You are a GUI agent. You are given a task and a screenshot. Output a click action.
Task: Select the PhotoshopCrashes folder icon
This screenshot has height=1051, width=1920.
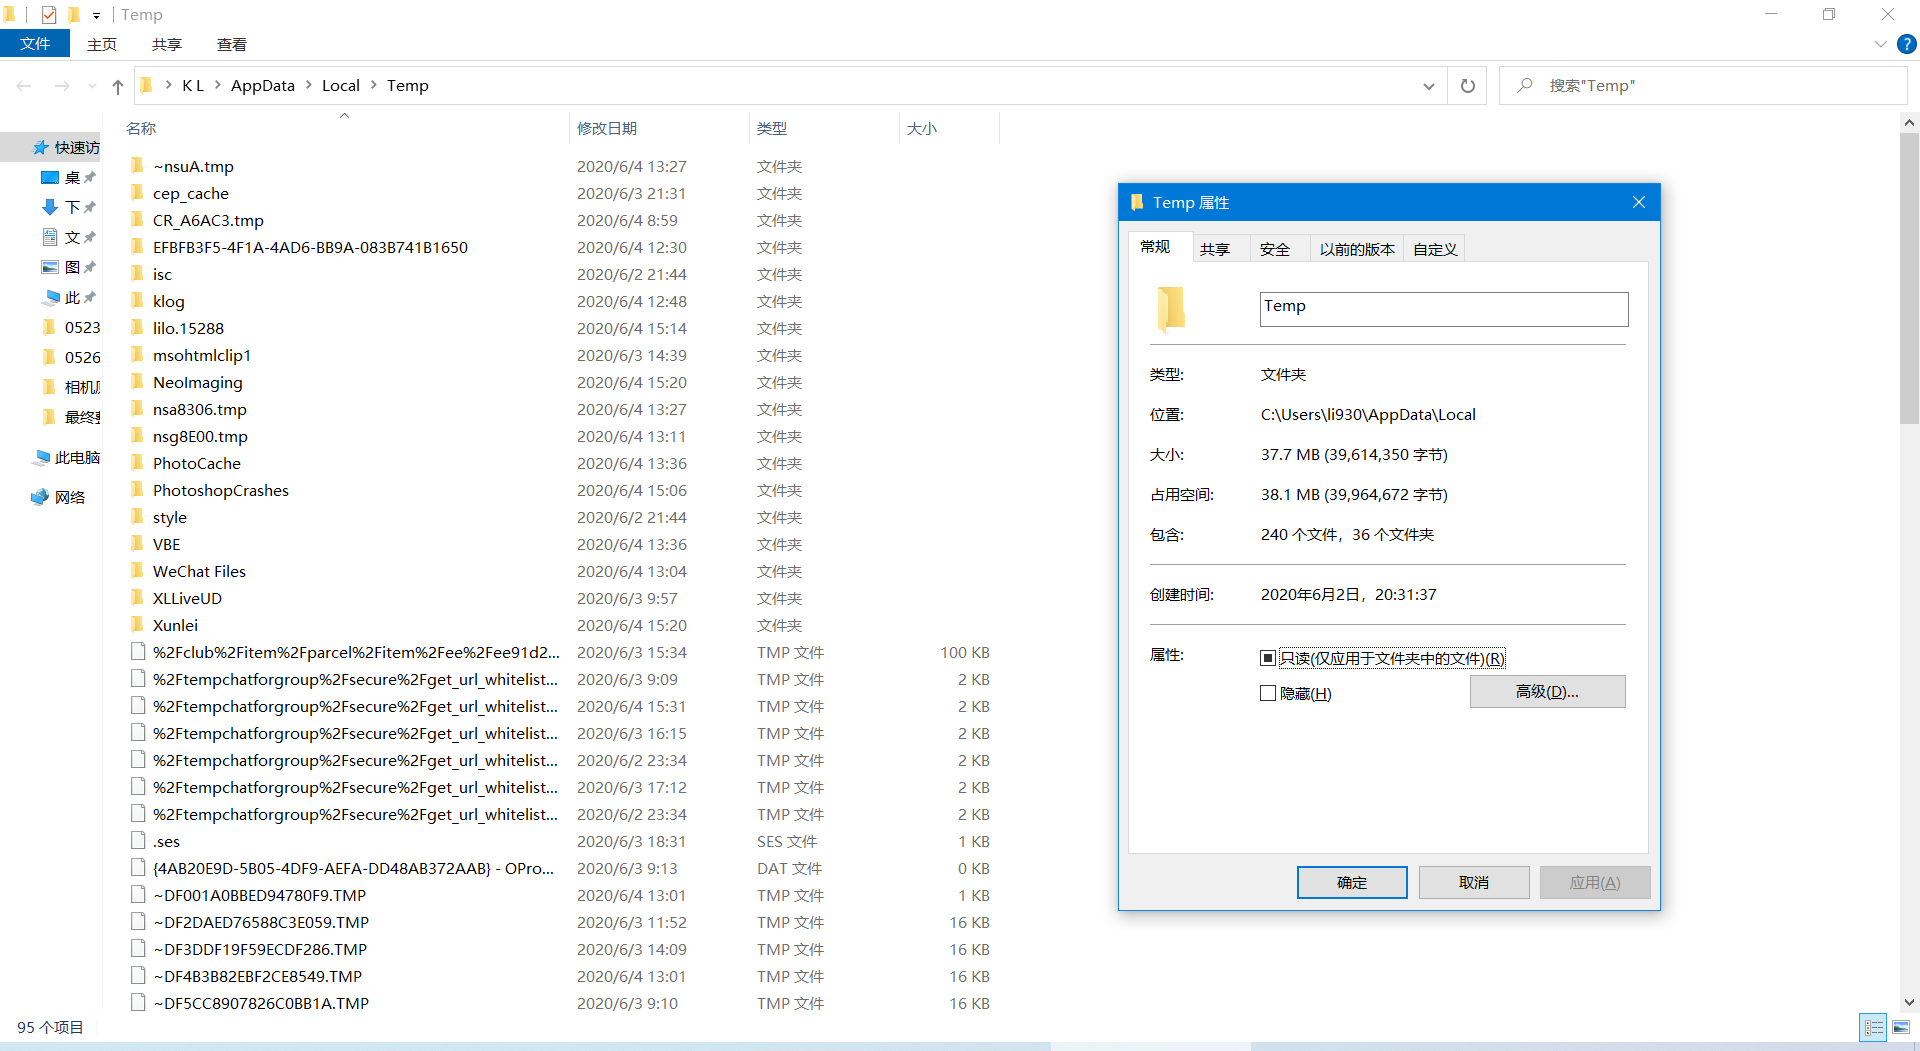138,490
